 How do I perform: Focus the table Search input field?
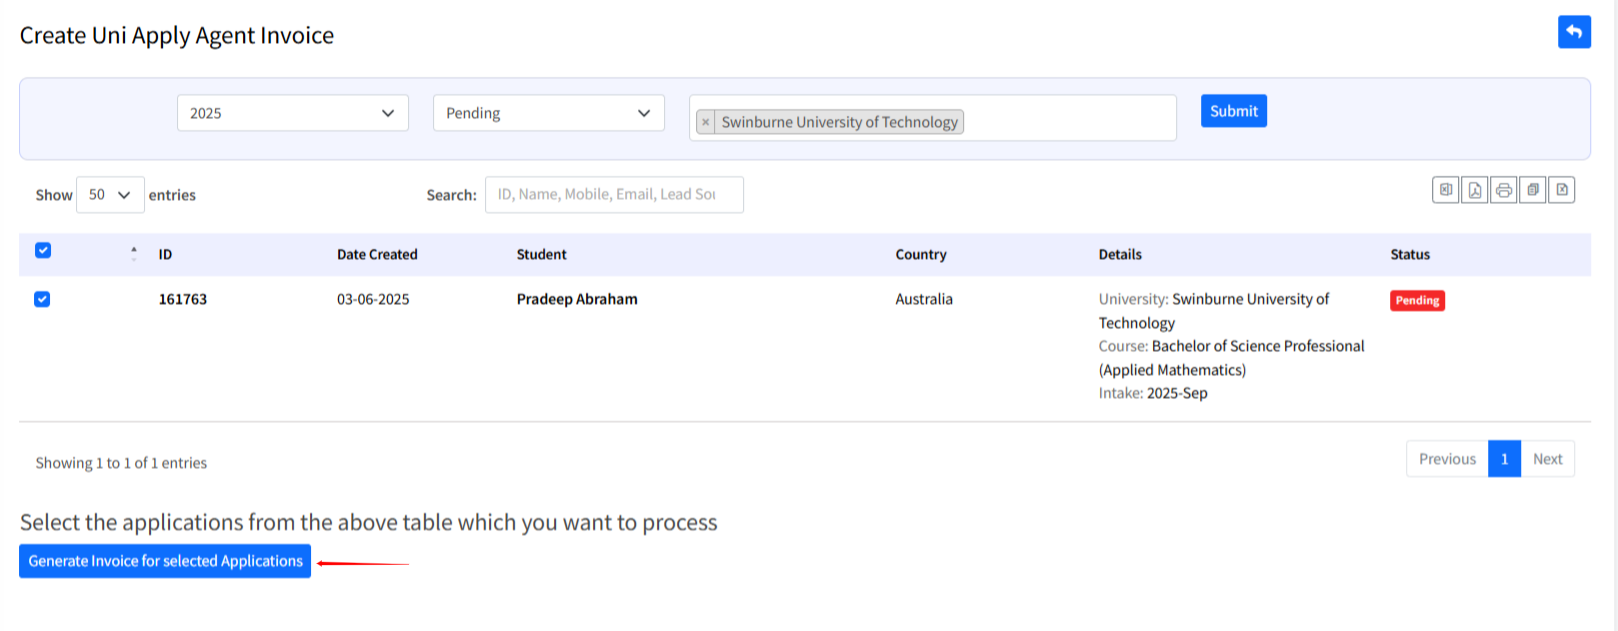coord(614,195)
